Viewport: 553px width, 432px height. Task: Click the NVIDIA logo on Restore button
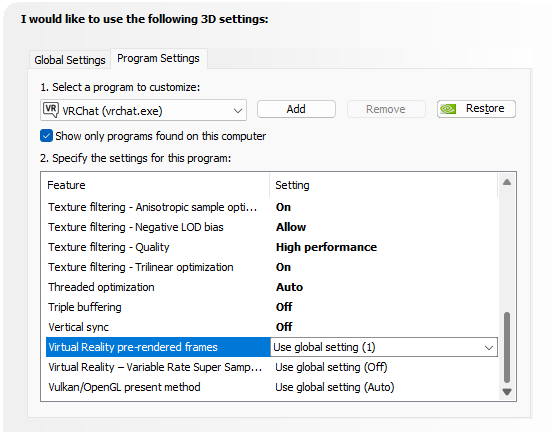pos(448,109)
